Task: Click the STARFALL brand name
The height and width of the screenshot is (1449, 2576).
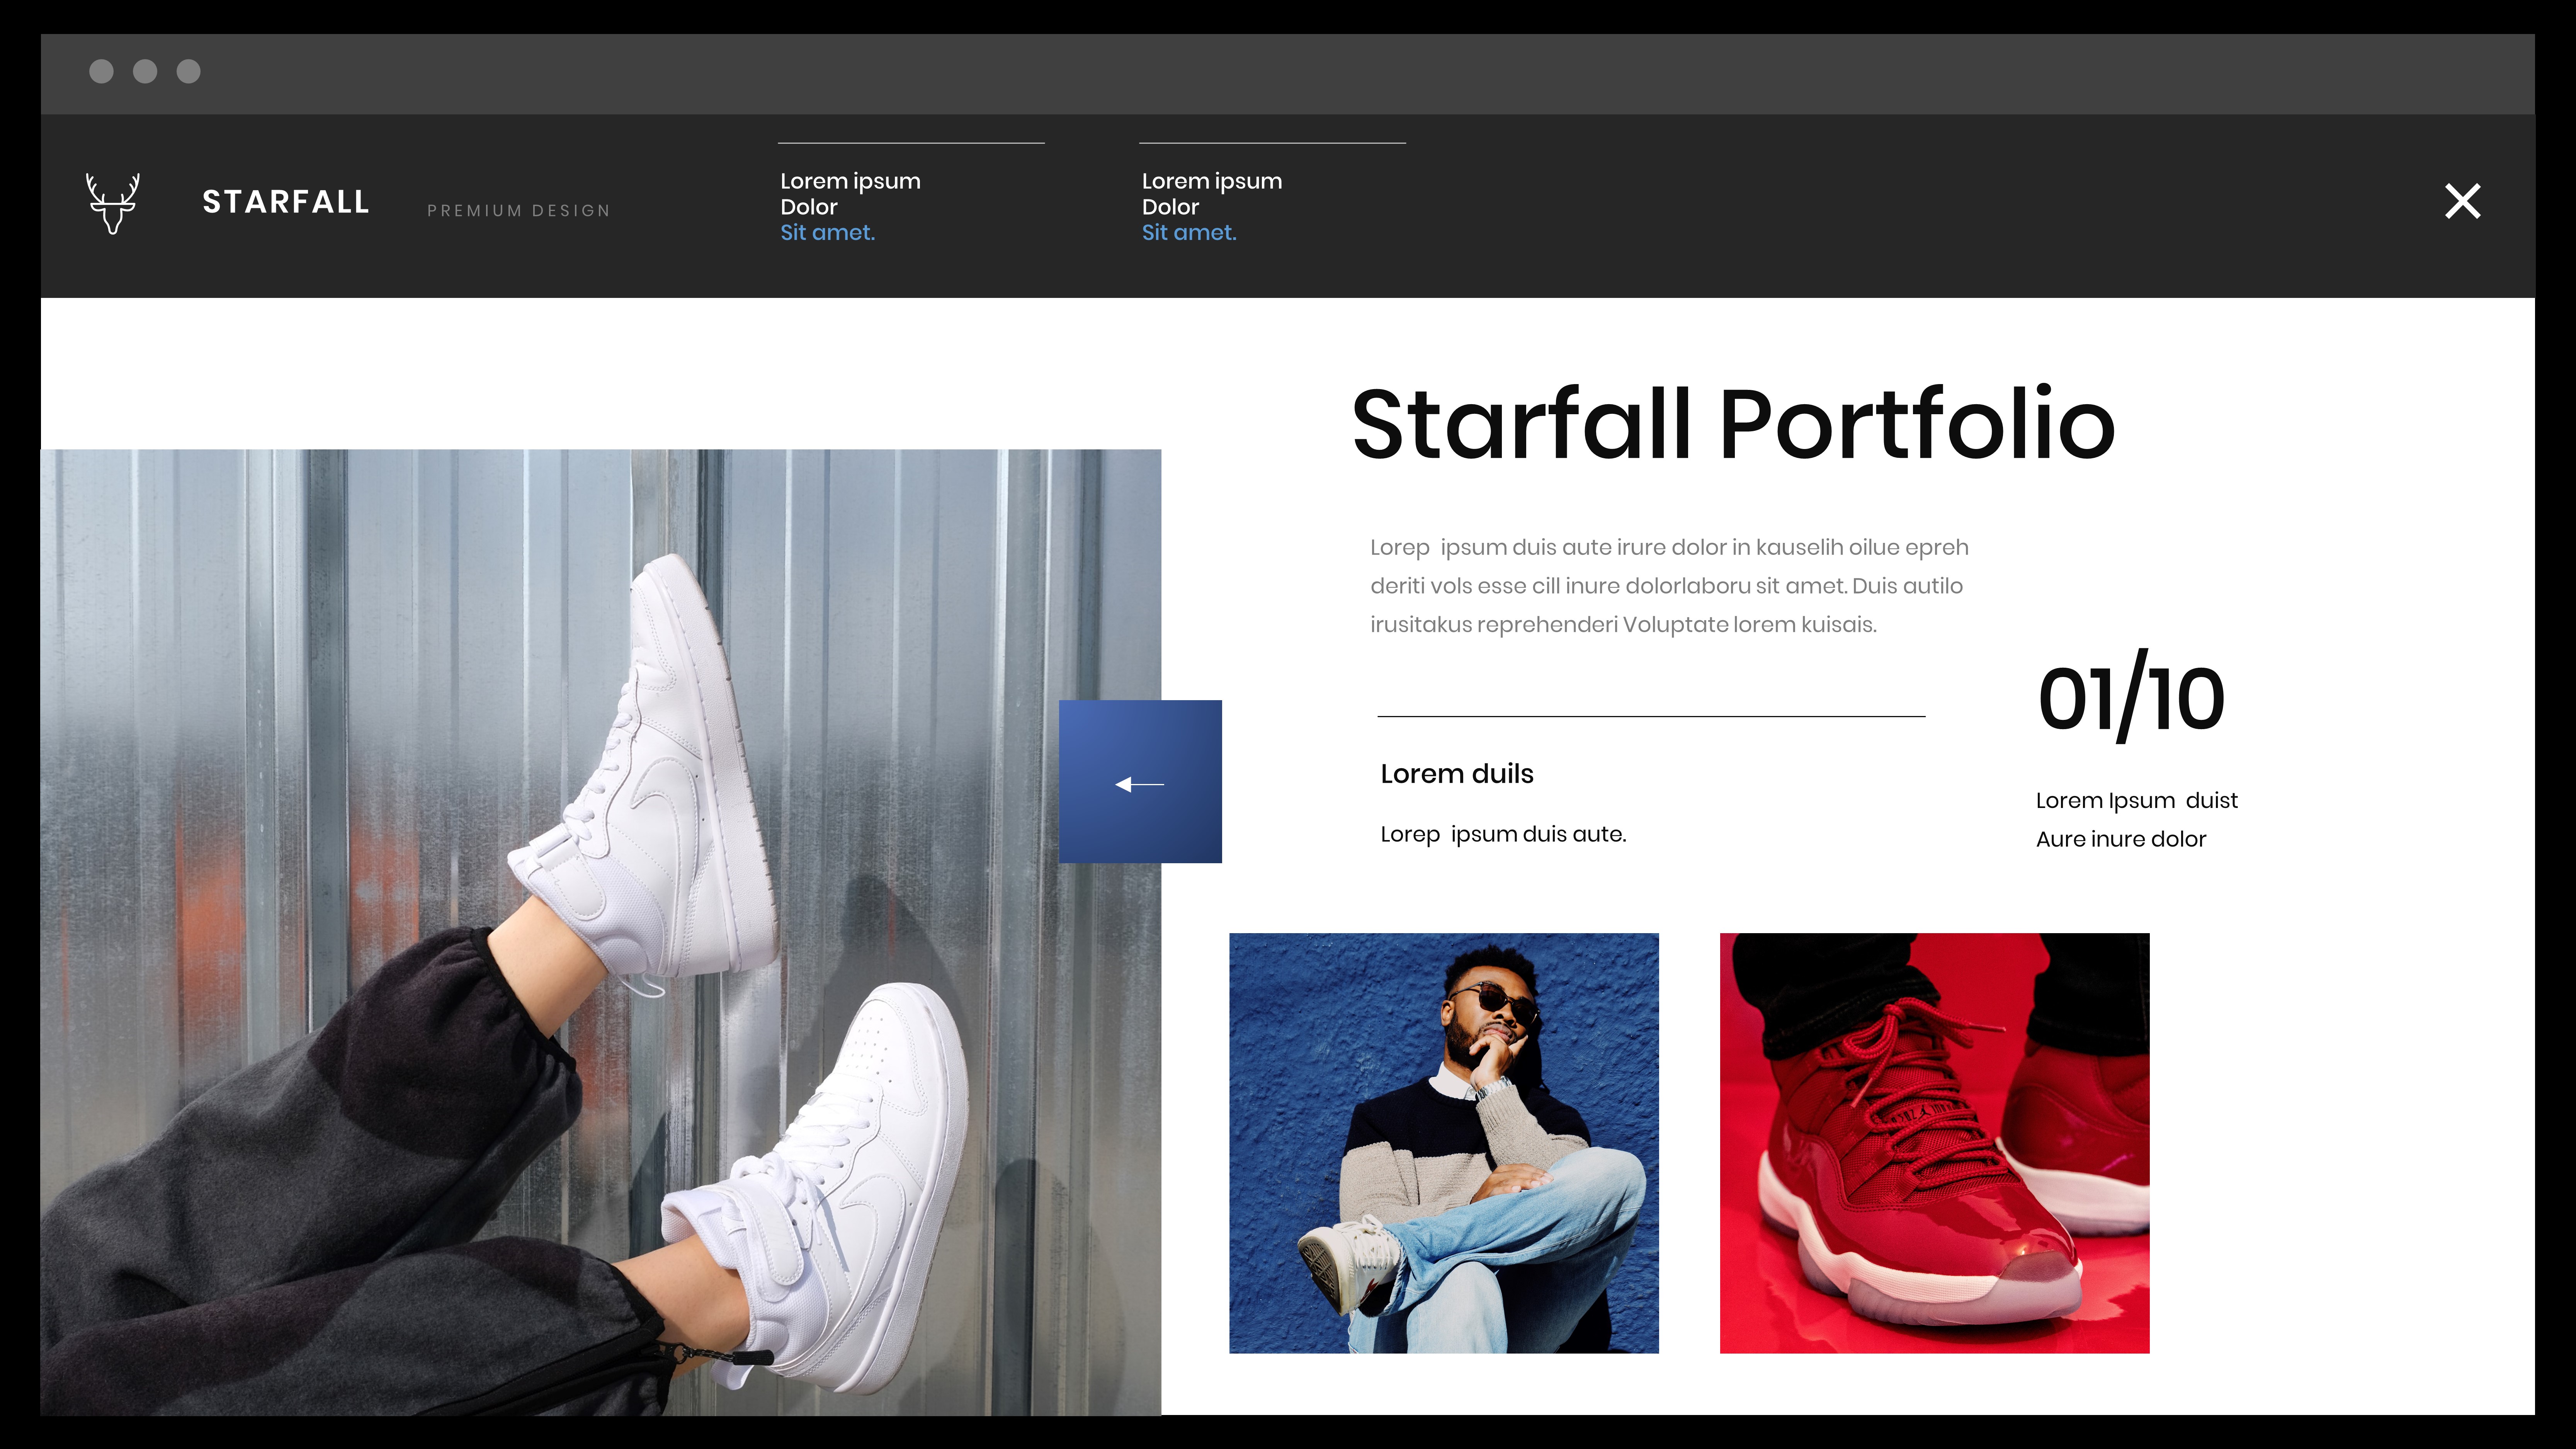Action: (286, 202)
